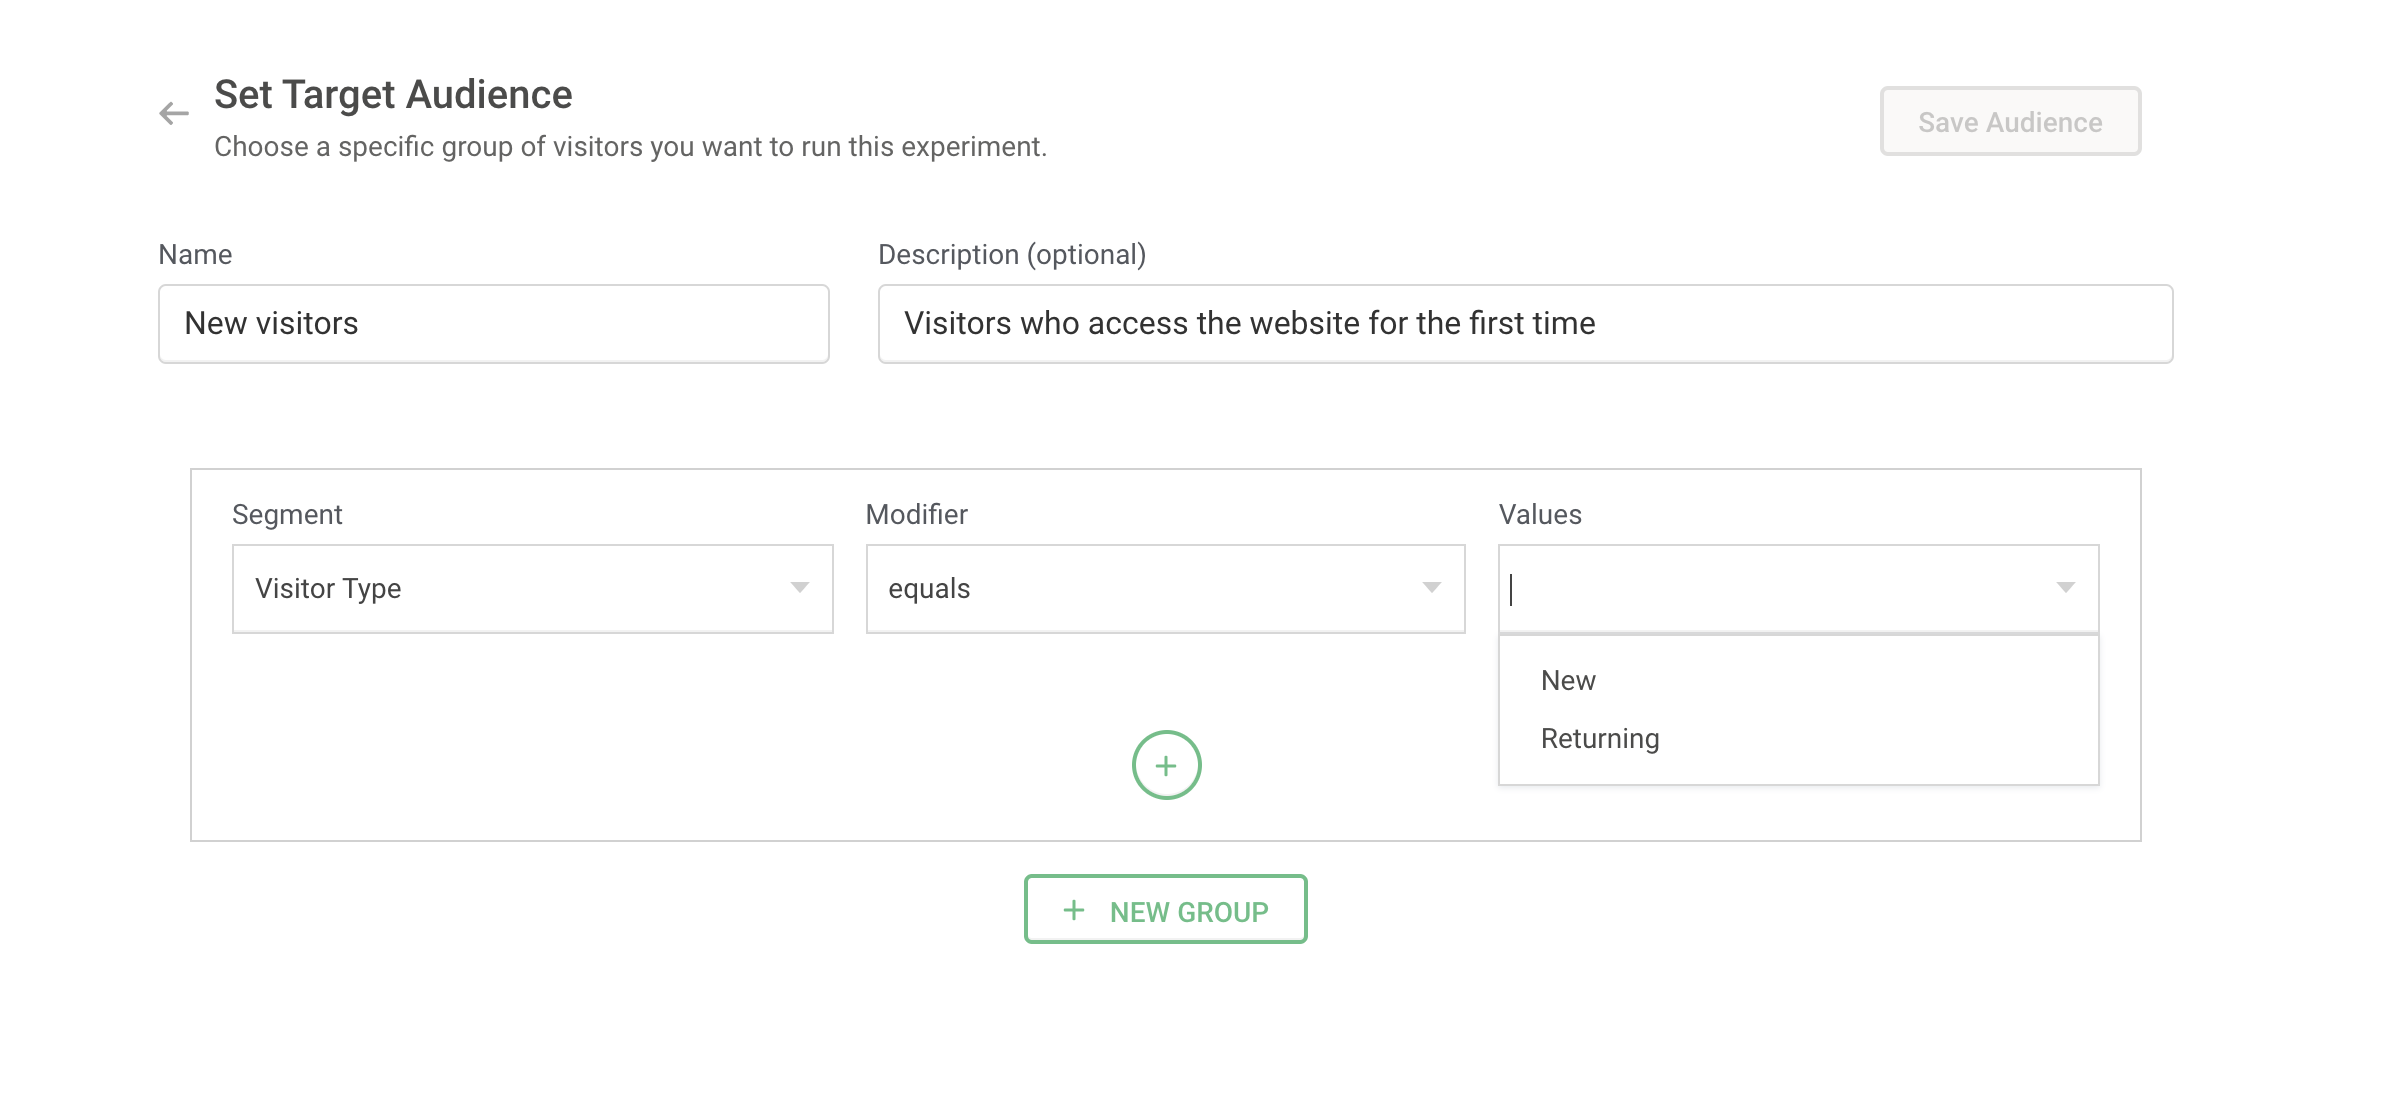Add a condition with circular plus icon
The height and width of the screenshot is (1118, 2382).
pyautogui.click(x=1166, y=766)
